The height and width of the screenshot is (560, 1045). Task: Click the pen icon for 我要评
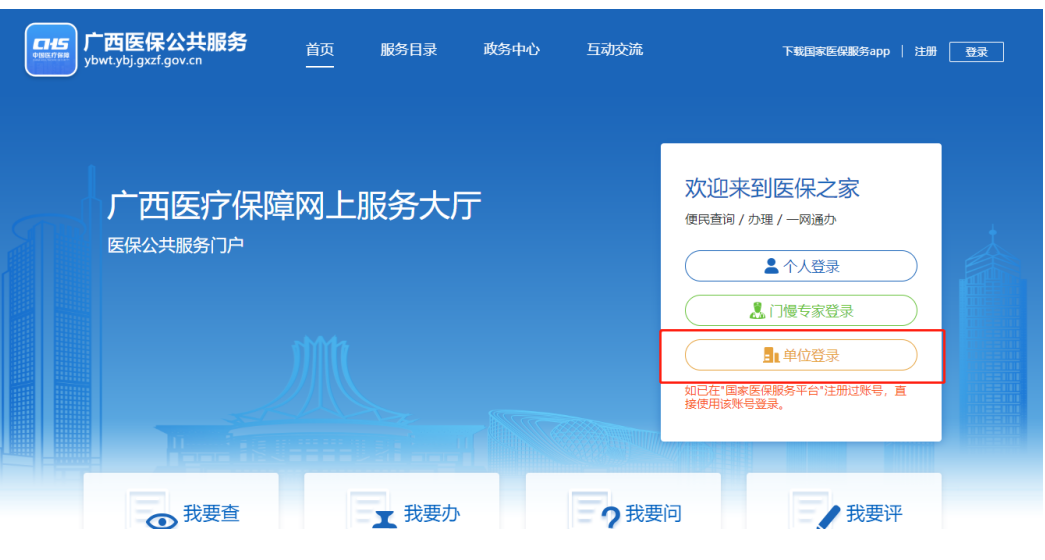(828, 518)
